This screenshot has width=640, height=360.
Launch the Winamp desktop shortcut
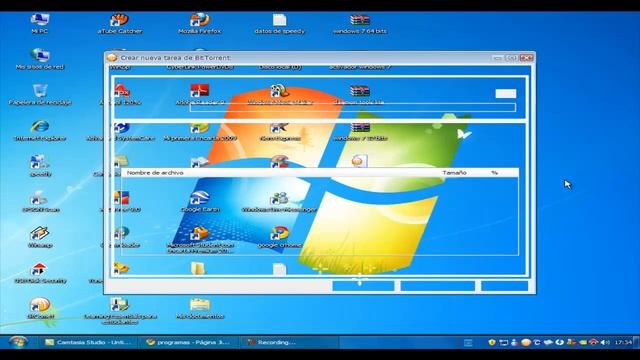click(x=40, y=237)
